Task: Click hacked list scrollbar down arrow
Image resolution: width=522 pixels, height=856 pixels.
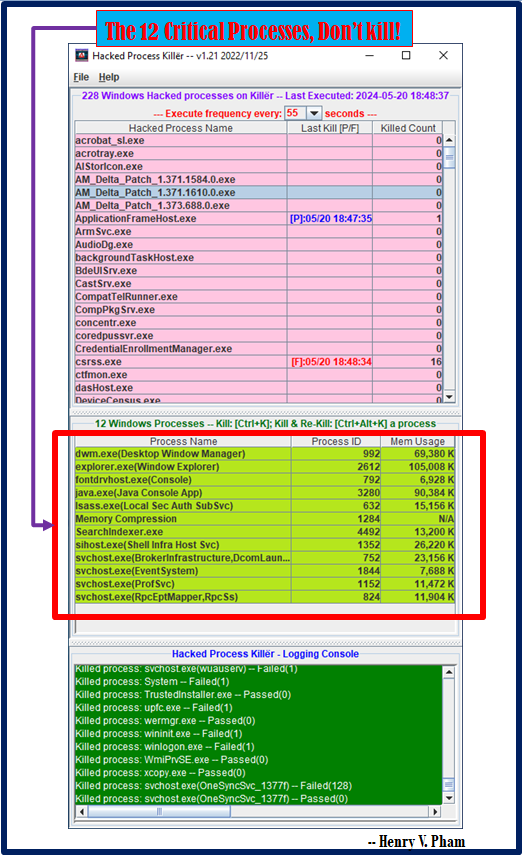Action: (449, 397)
